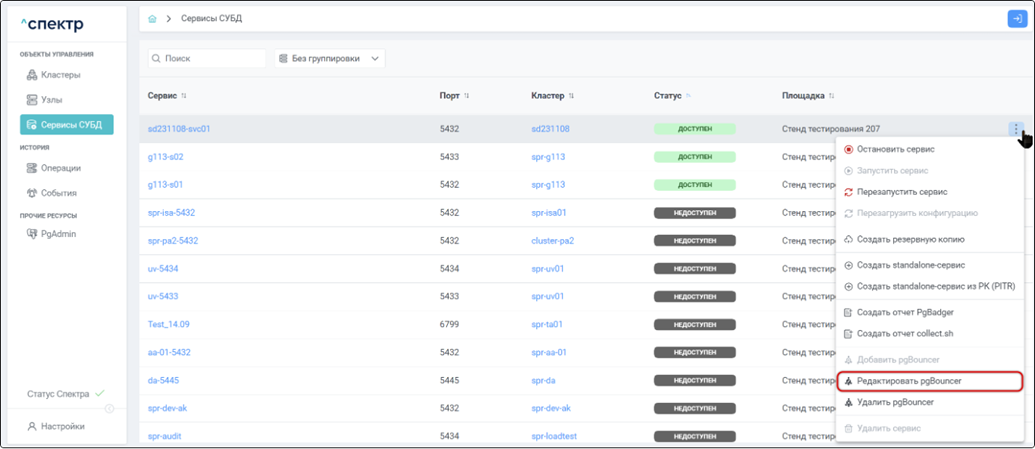
Task: Click sort icon next to Сервис column
Action: point(184,96)
